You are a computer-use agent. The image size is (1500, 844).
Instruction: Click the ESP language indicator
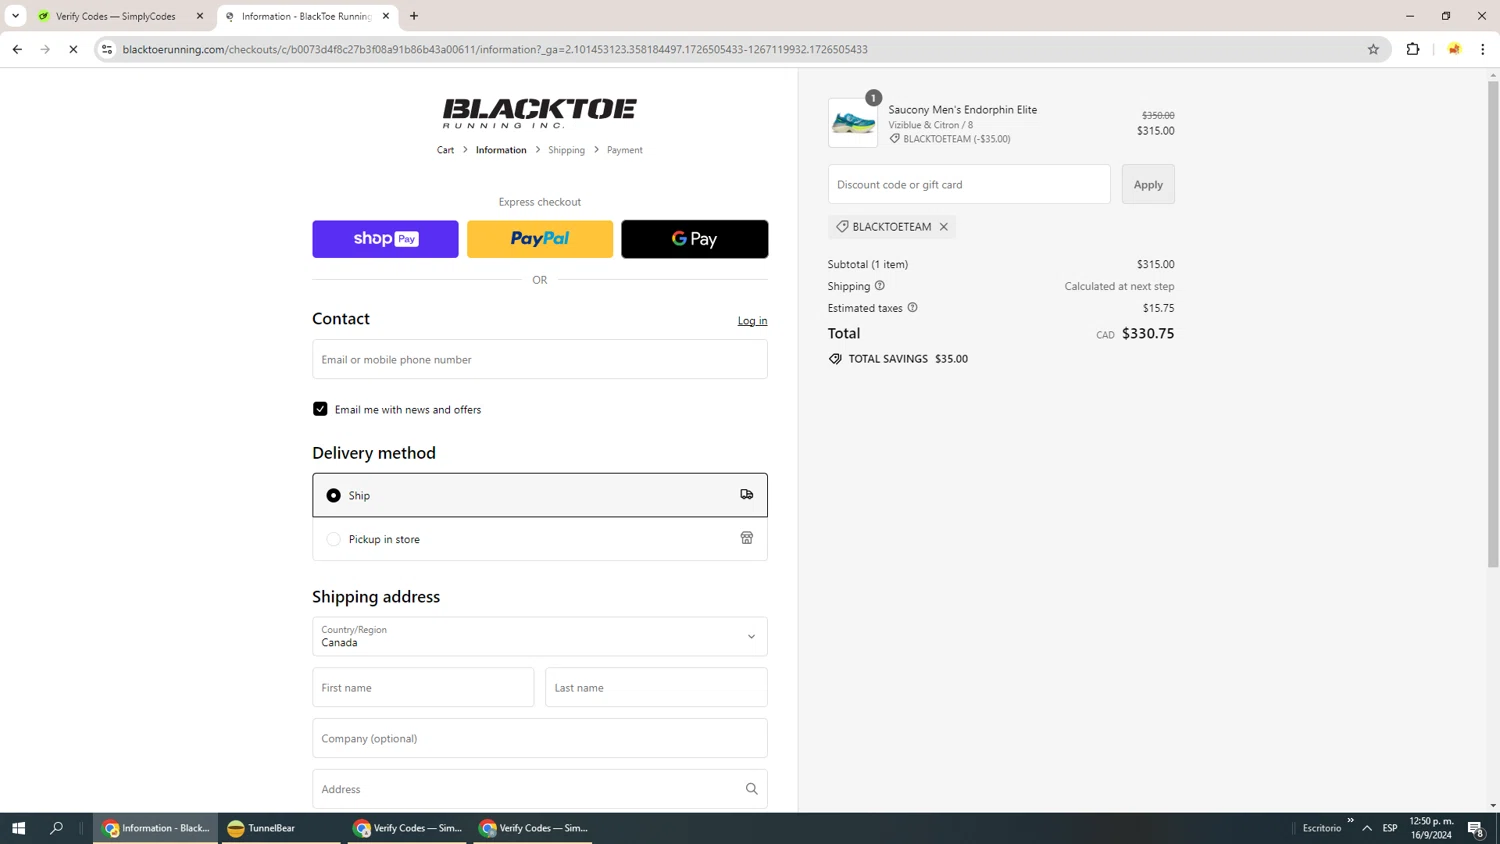(1390, 828)
